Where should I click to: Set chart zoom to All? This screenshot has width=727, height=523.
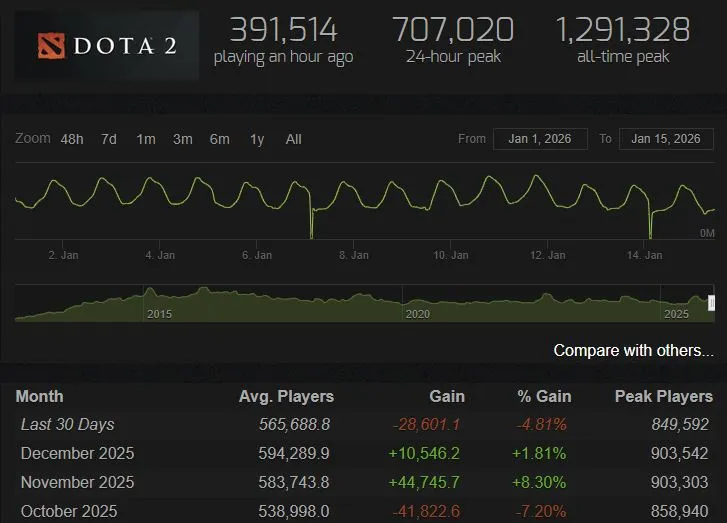(x=293, y=139)
